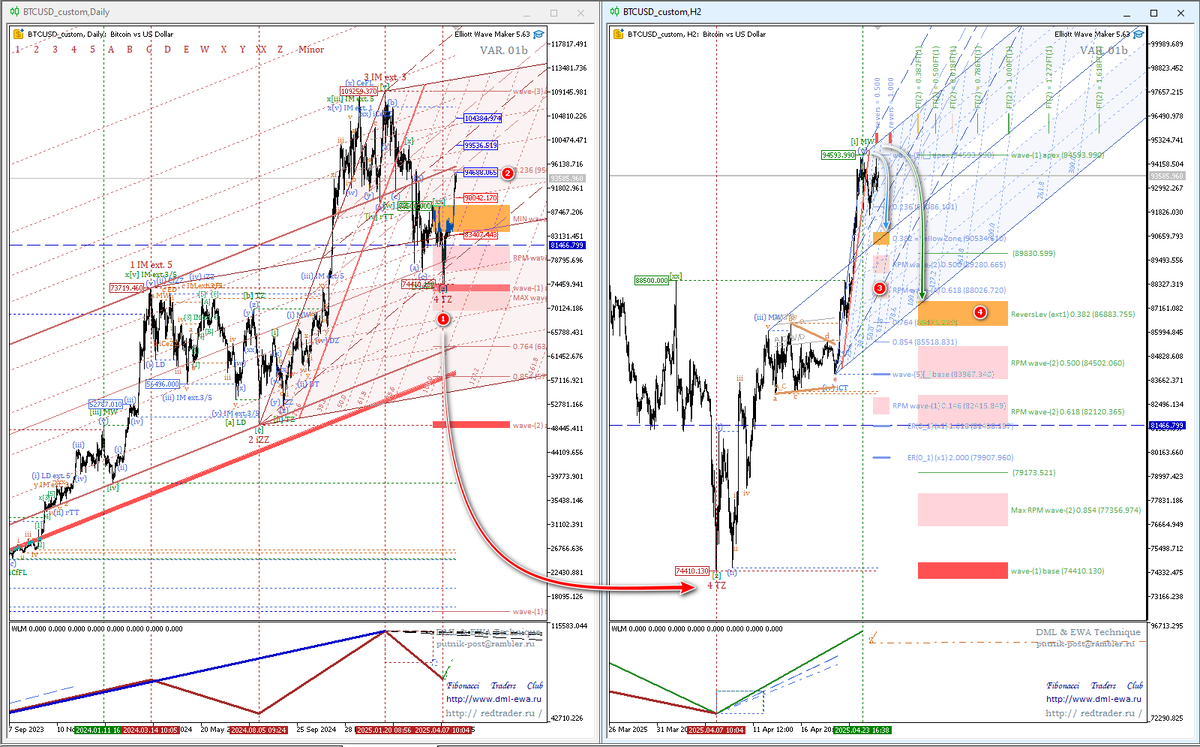
Task: Close the BTCUSD_custom,H2 chart window
Action: (x=1181, y=13)
